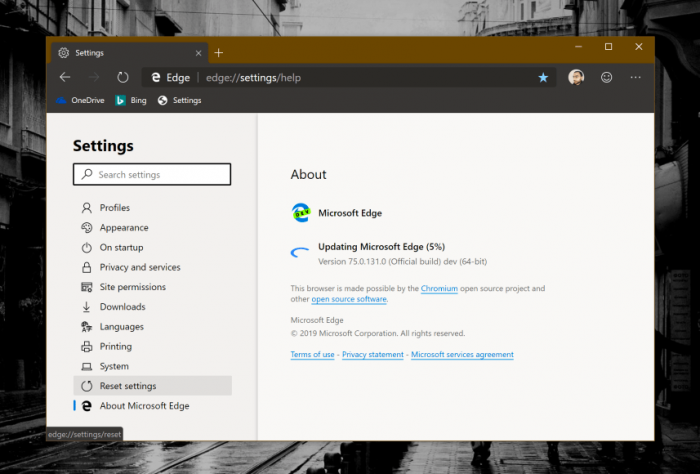Select Privacy and services
Screen dimensions: 700x474
click(x=139, y=267)
